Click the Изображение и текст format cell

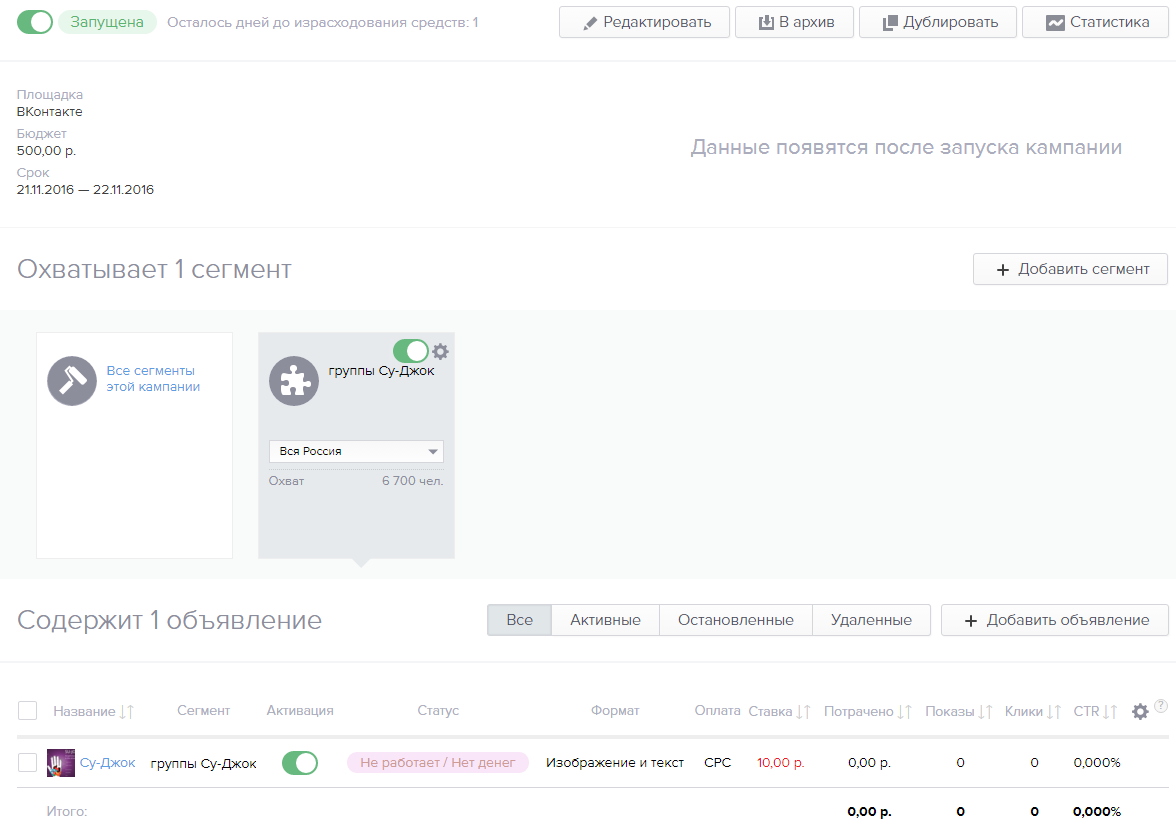pyautogui.click(x=615, y=763)
